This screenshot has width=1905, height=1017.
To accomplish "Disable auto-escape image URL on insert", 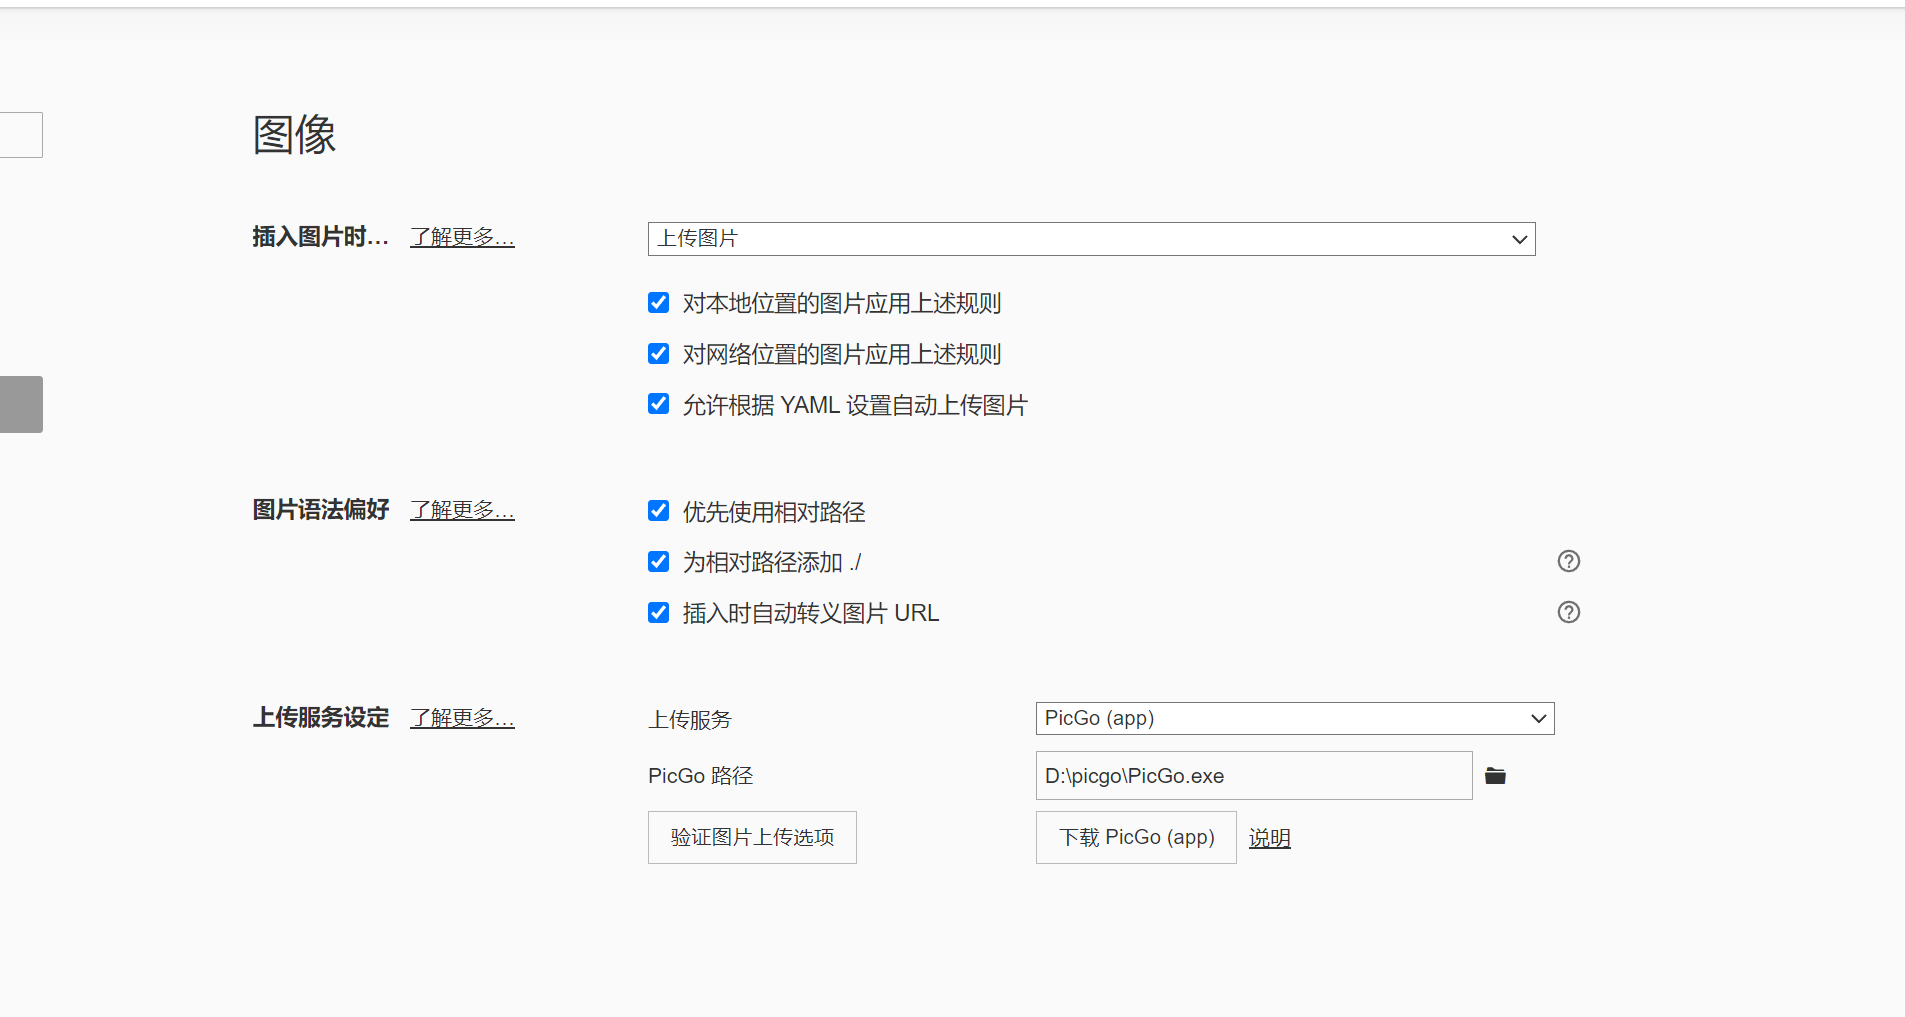I will tap(658, 612).
